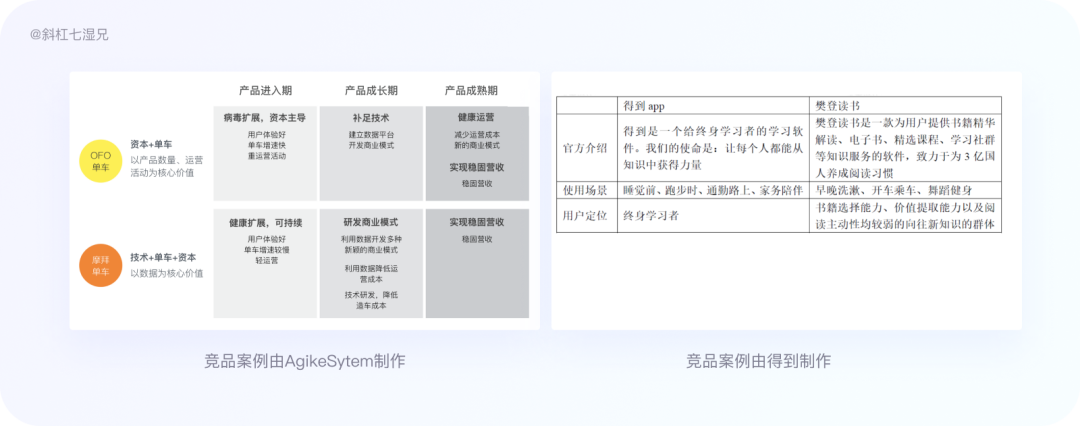Click the 竞品案例由得到制作 caption
Screen dimensions: 1080x426
pyautogui.click(x=758, y=361)
